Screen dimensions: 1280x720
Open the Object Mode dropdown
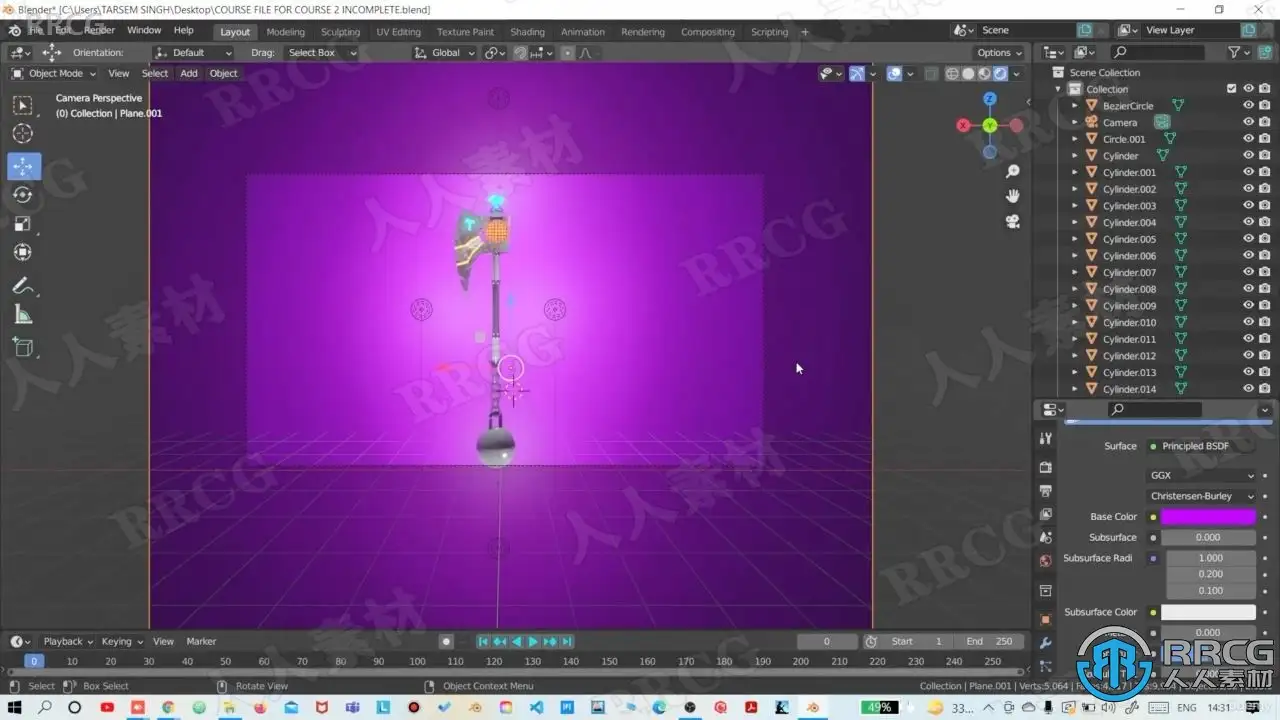pos(54,73)
